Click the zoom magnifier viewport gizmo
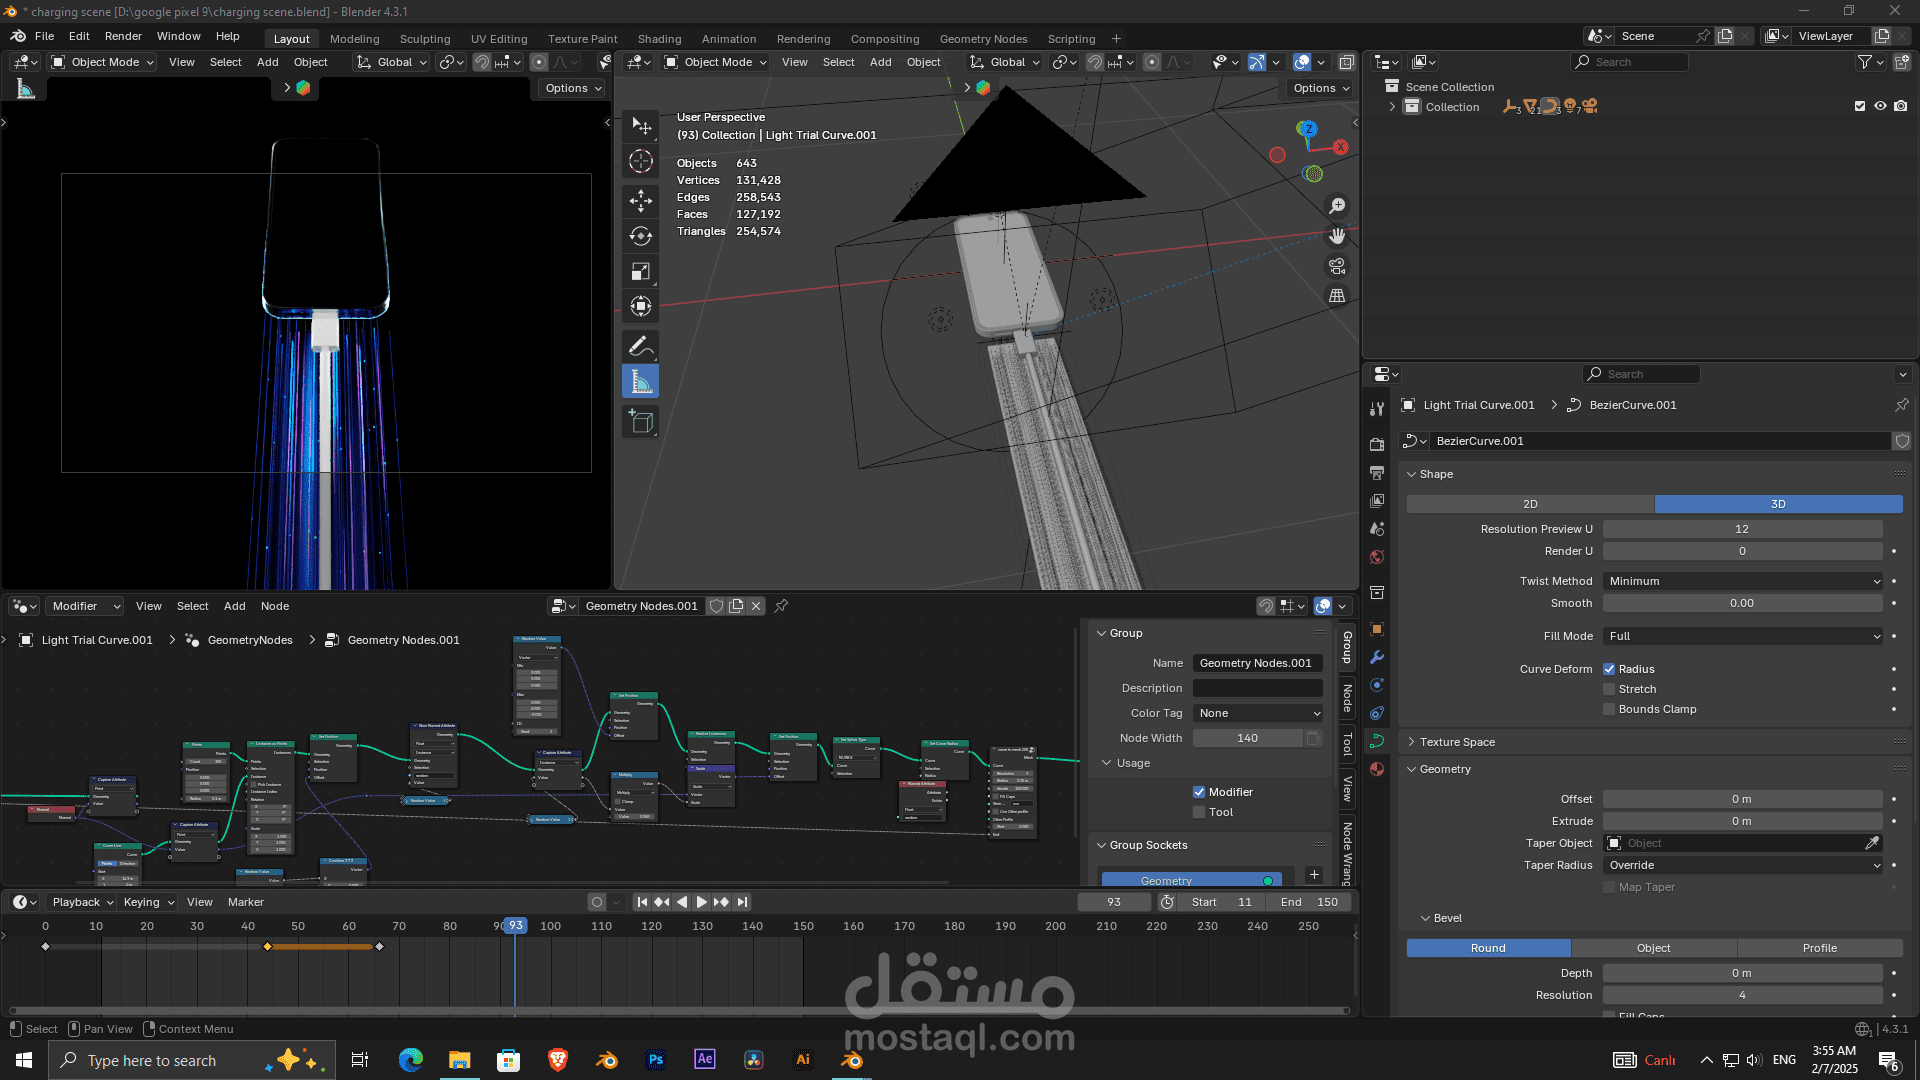The image size is (1920, 1080). 1337,206
